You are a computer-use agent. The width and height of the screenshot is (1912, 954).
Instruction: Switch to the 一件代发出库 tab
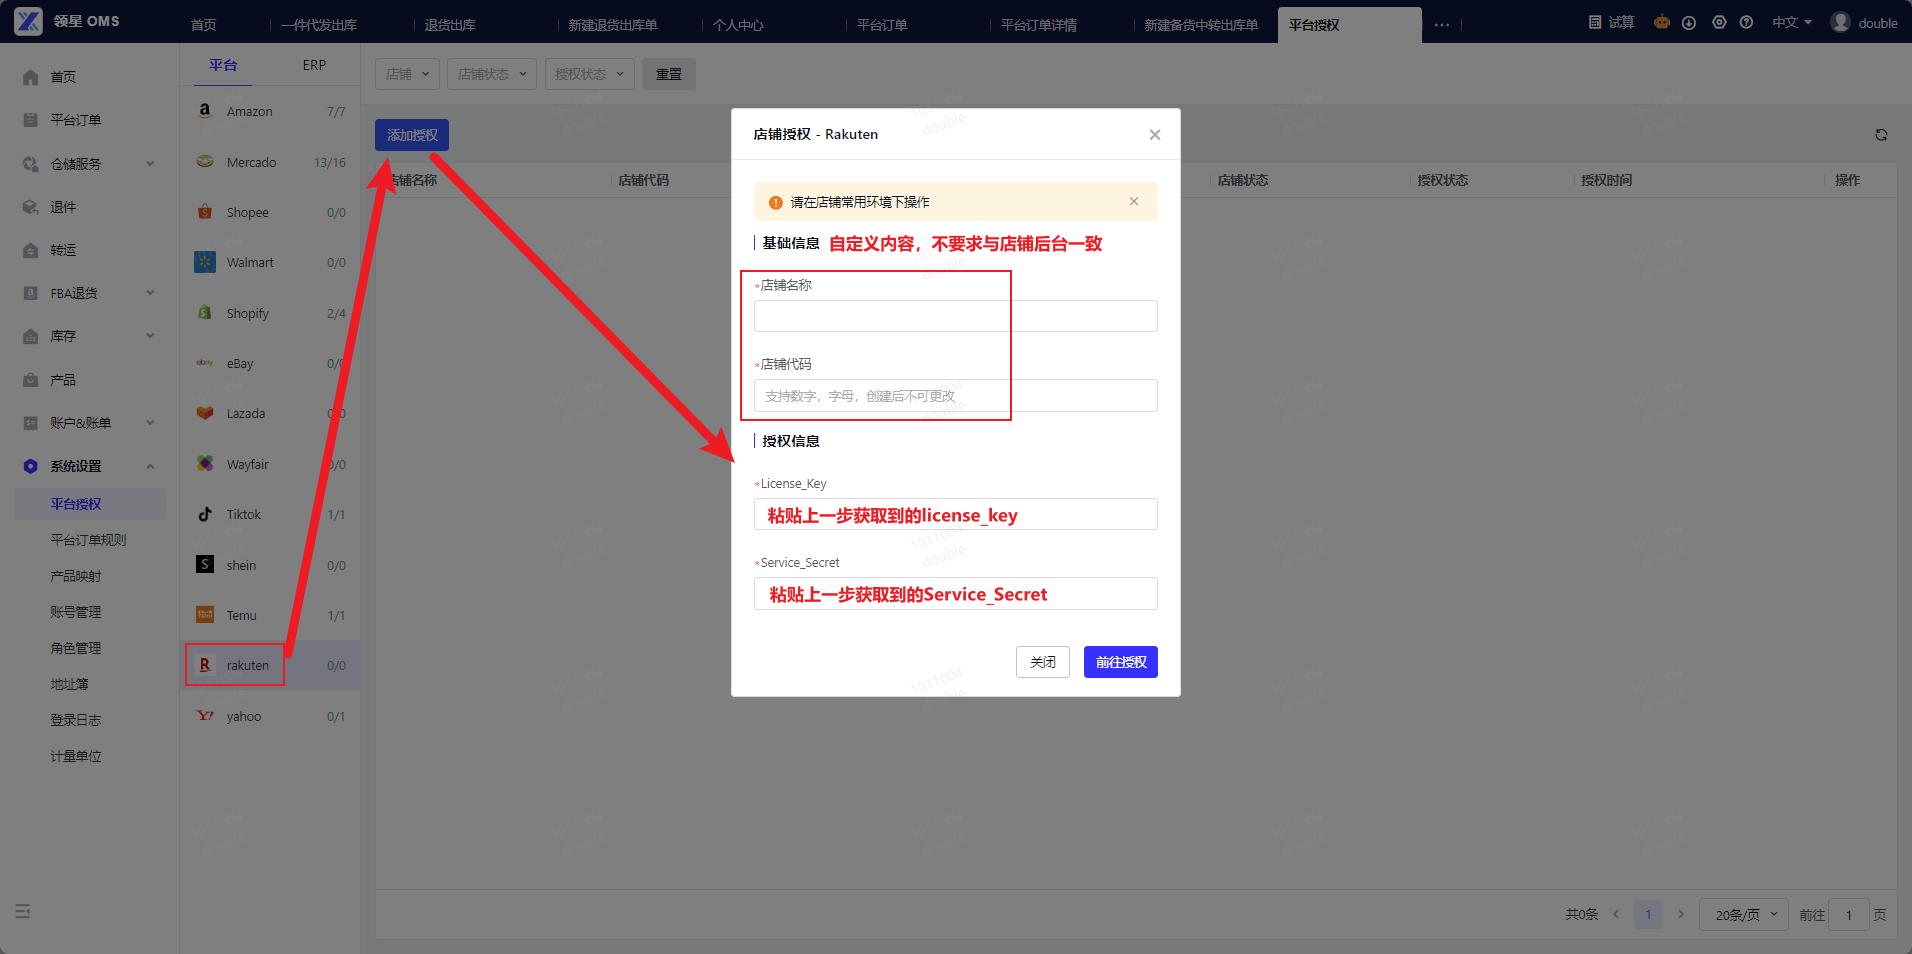pos(319,25)
